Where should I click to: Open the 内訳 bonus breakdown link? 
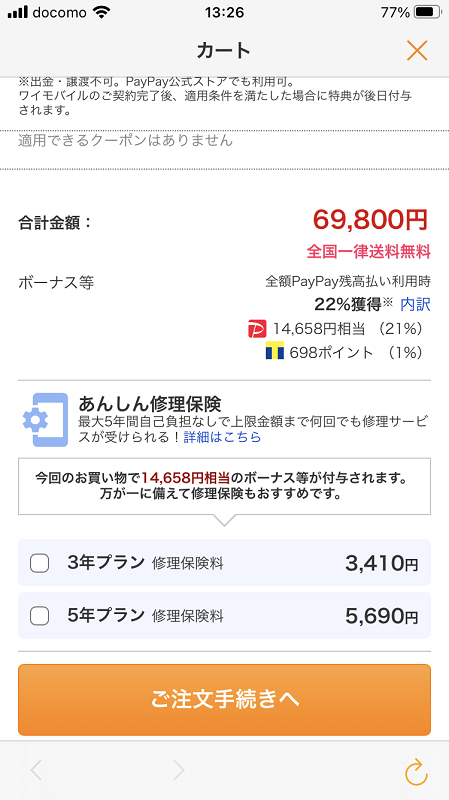click(x=415, y=305)
